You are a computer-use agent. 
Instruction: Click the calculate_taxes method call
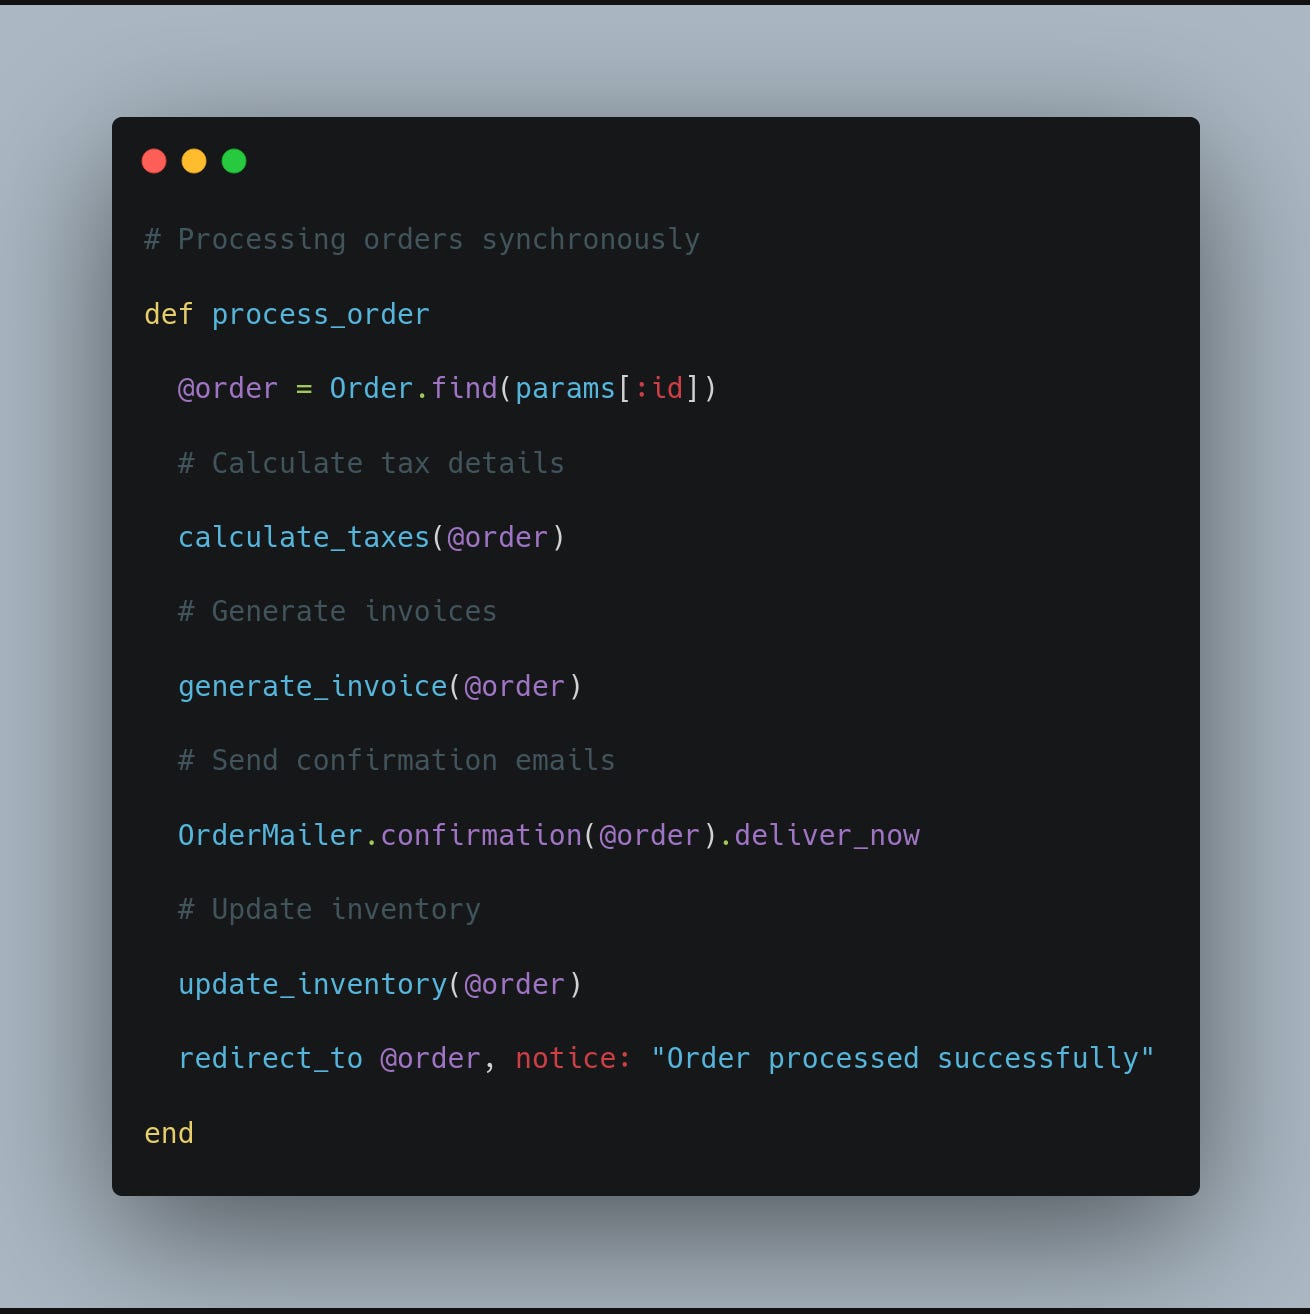click(x=304, y=538)
